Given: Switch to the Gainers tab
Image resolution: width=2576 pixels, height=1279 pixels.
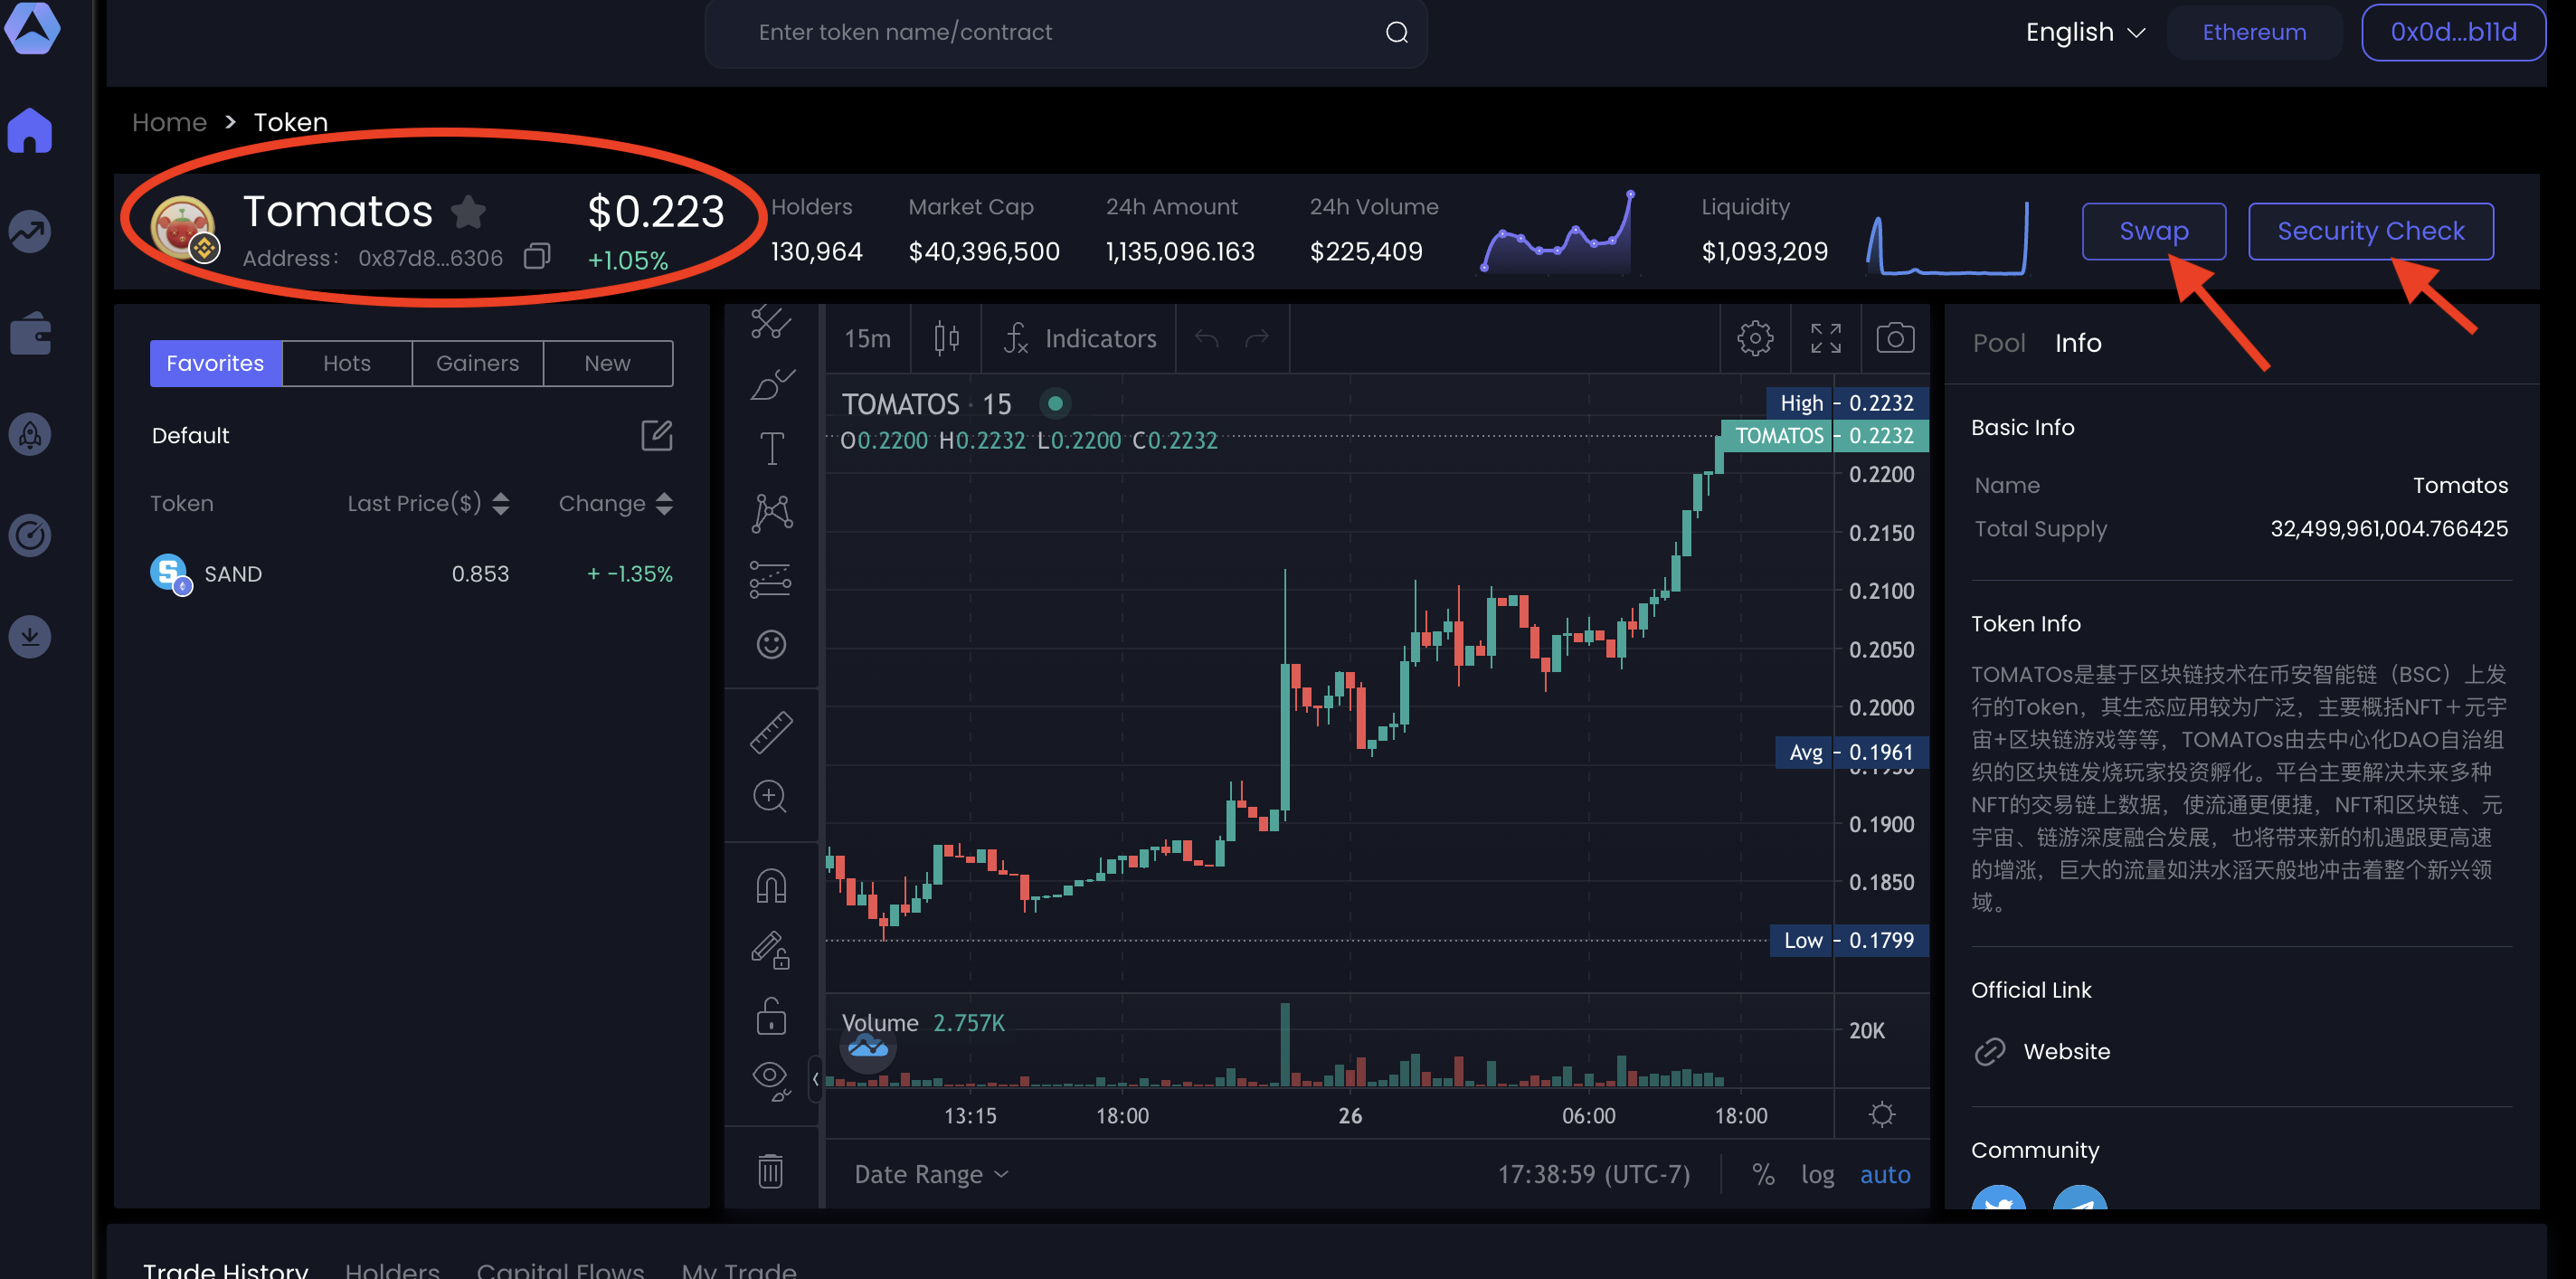Looking at the screenshot, I should [x=477, y=363].
